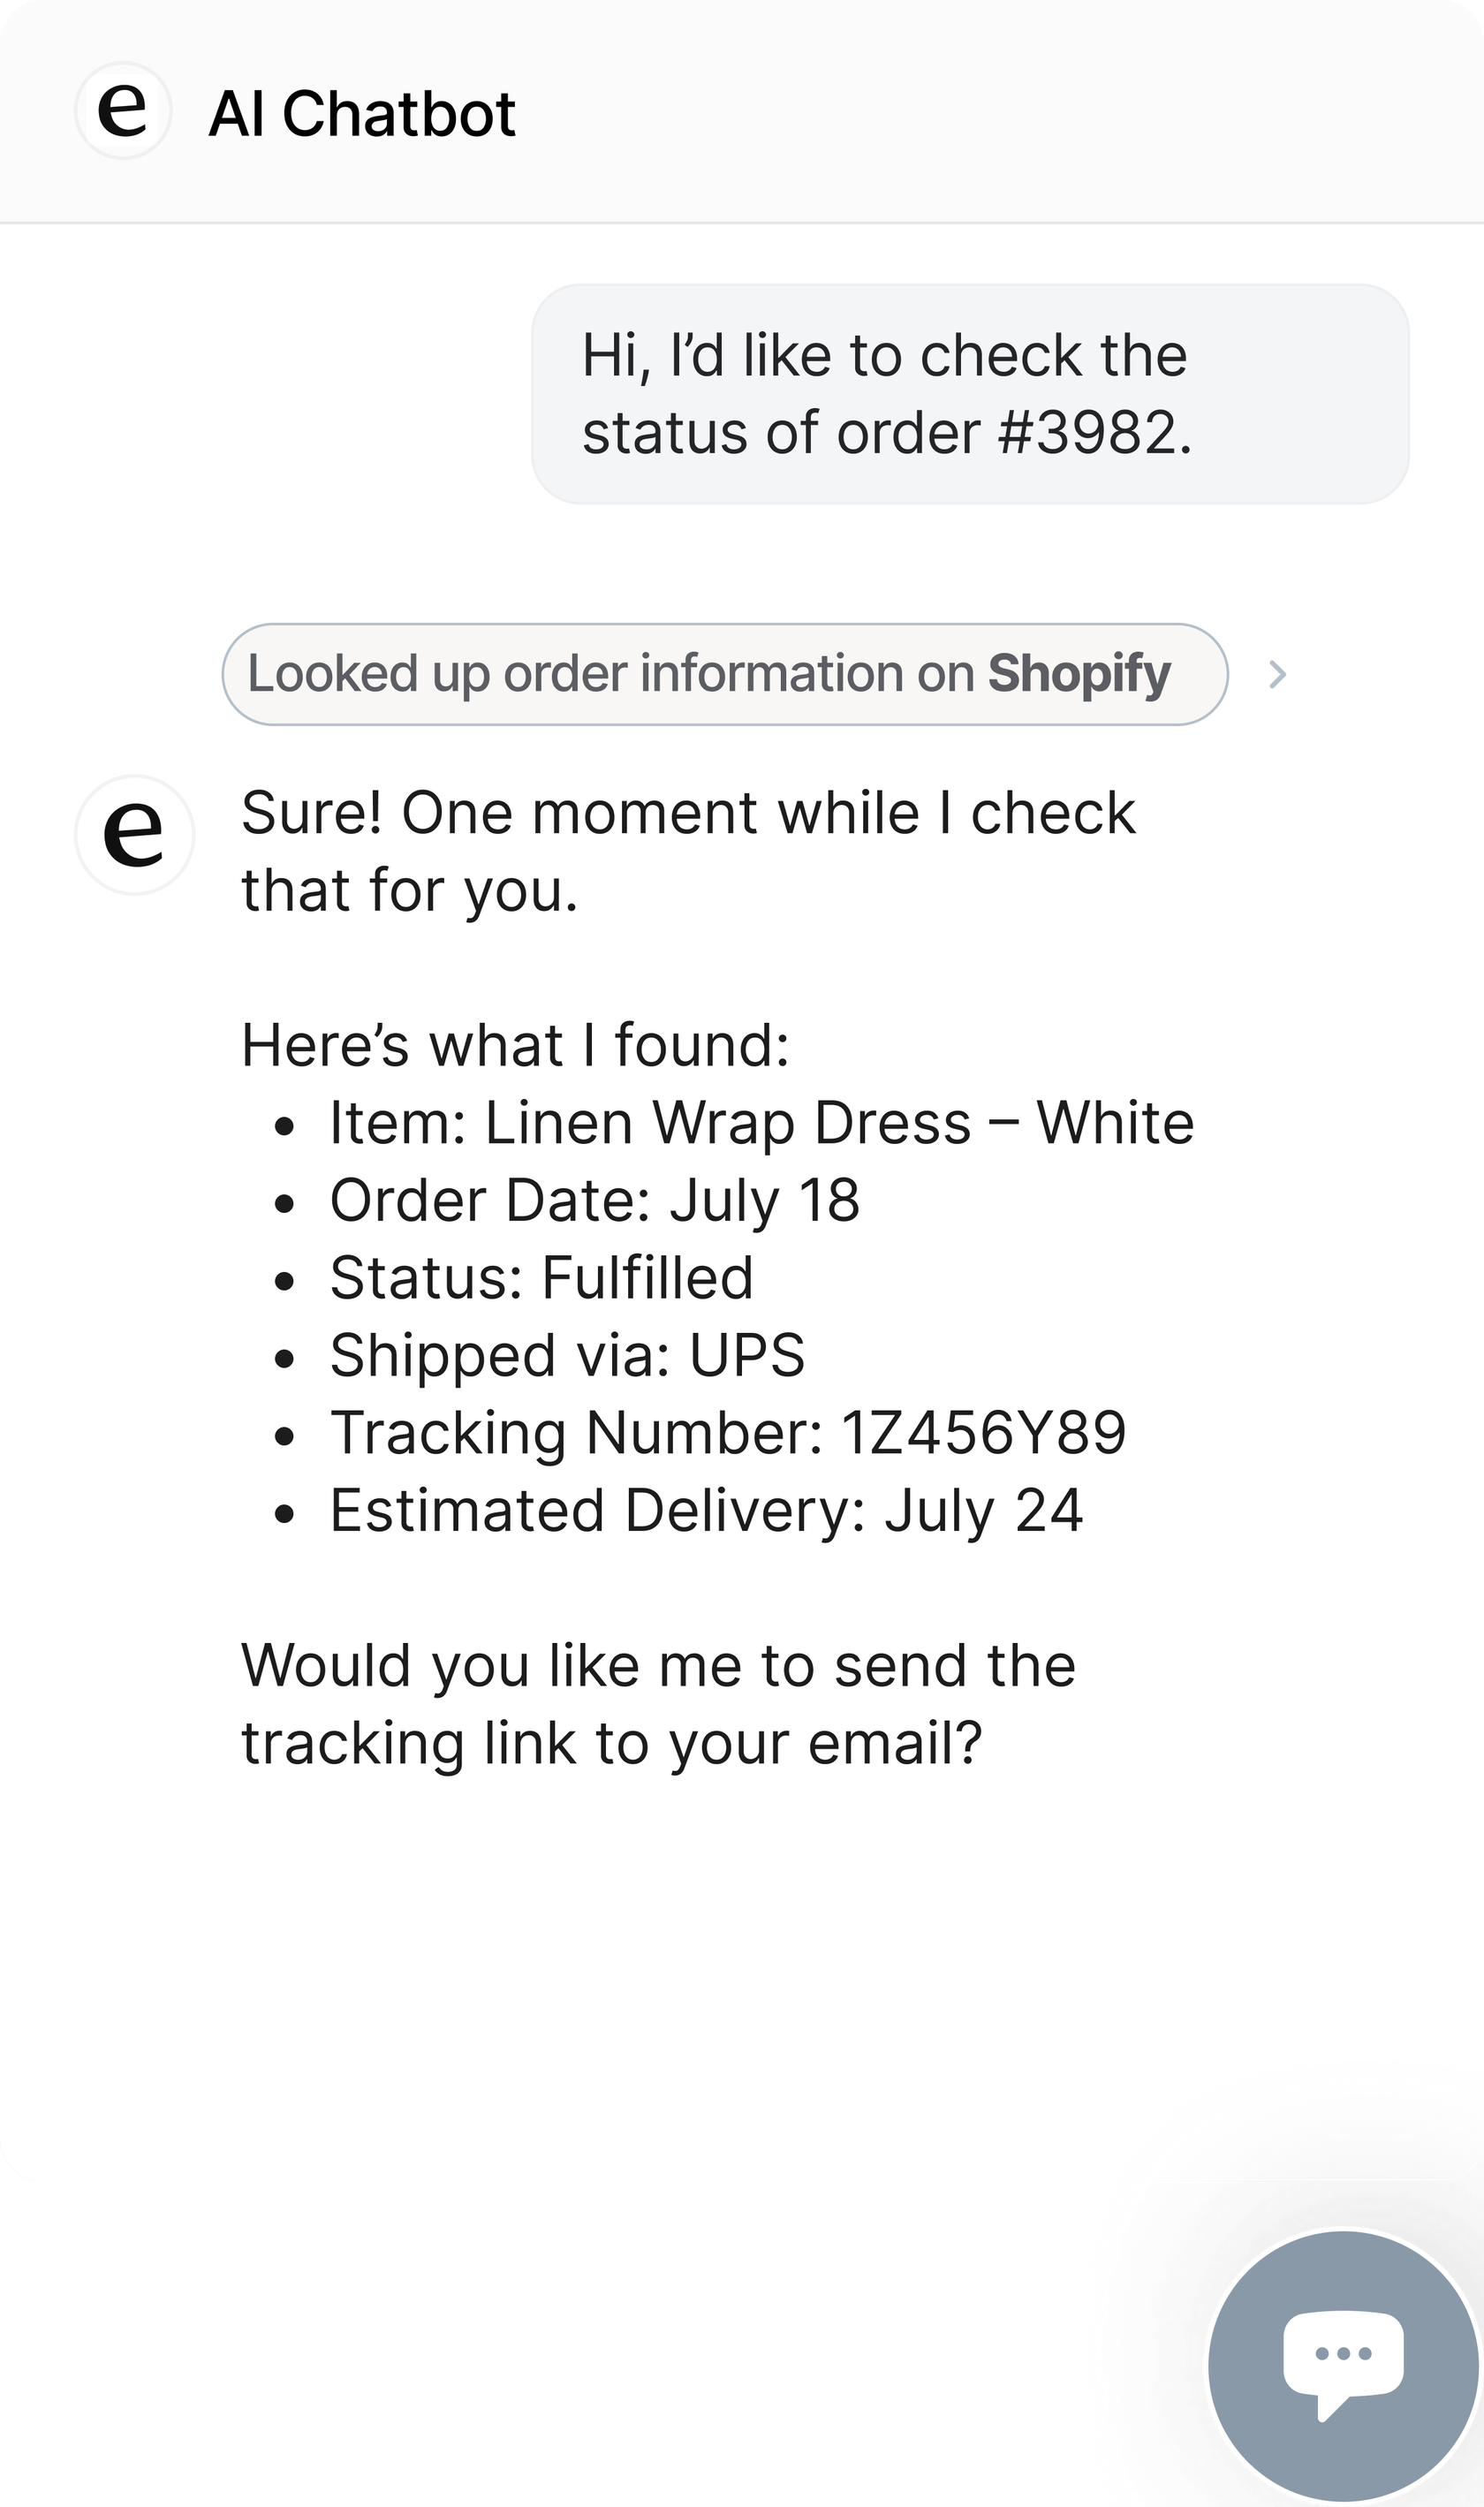1484x2507 pixels.
Task: Click the 'Here's what I found:' line
Action: (x=515, y=1046)
